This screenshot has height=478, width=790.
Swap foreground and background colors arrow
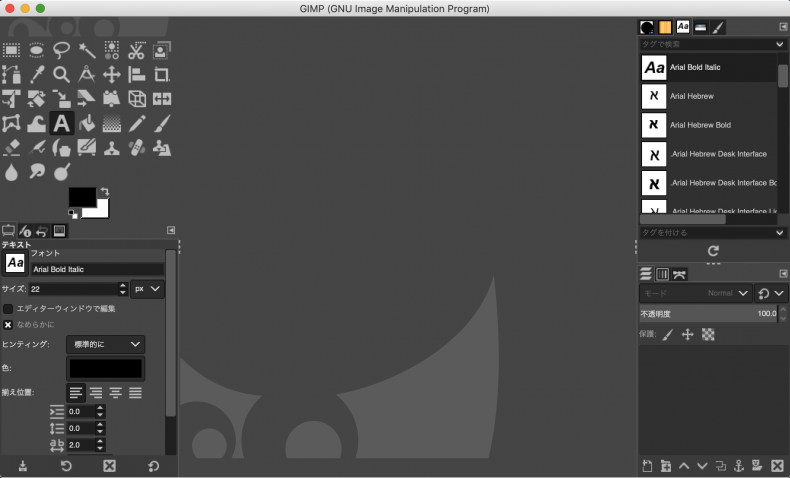[x=104, y=191]
